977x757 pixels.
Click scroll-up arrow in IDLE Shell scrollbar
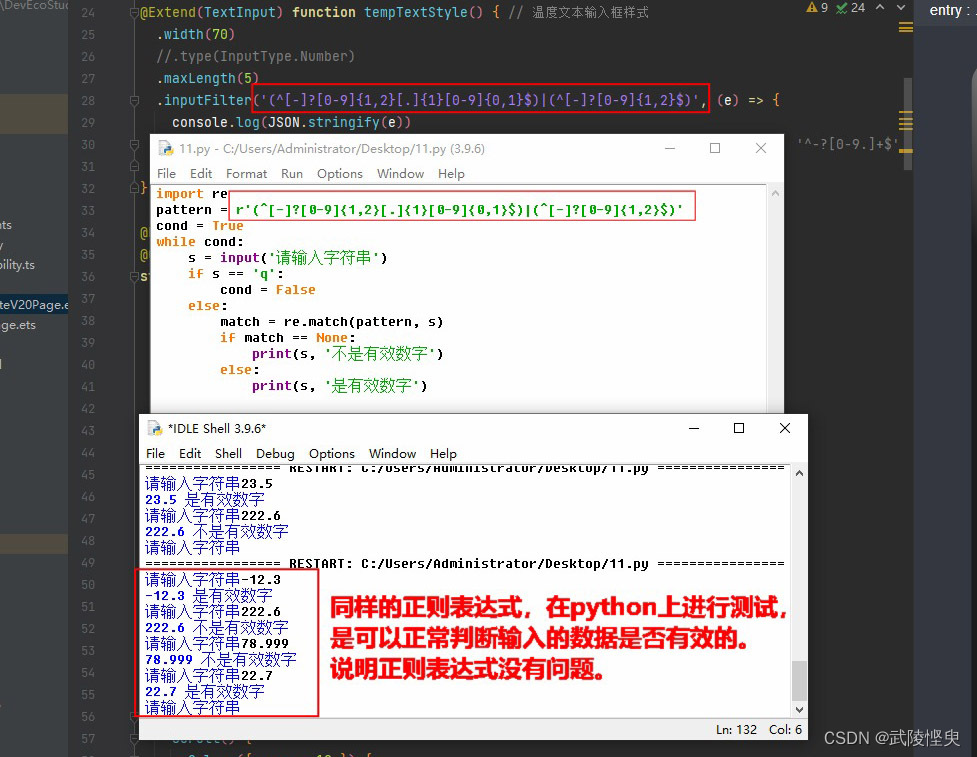tap(799, 474)
